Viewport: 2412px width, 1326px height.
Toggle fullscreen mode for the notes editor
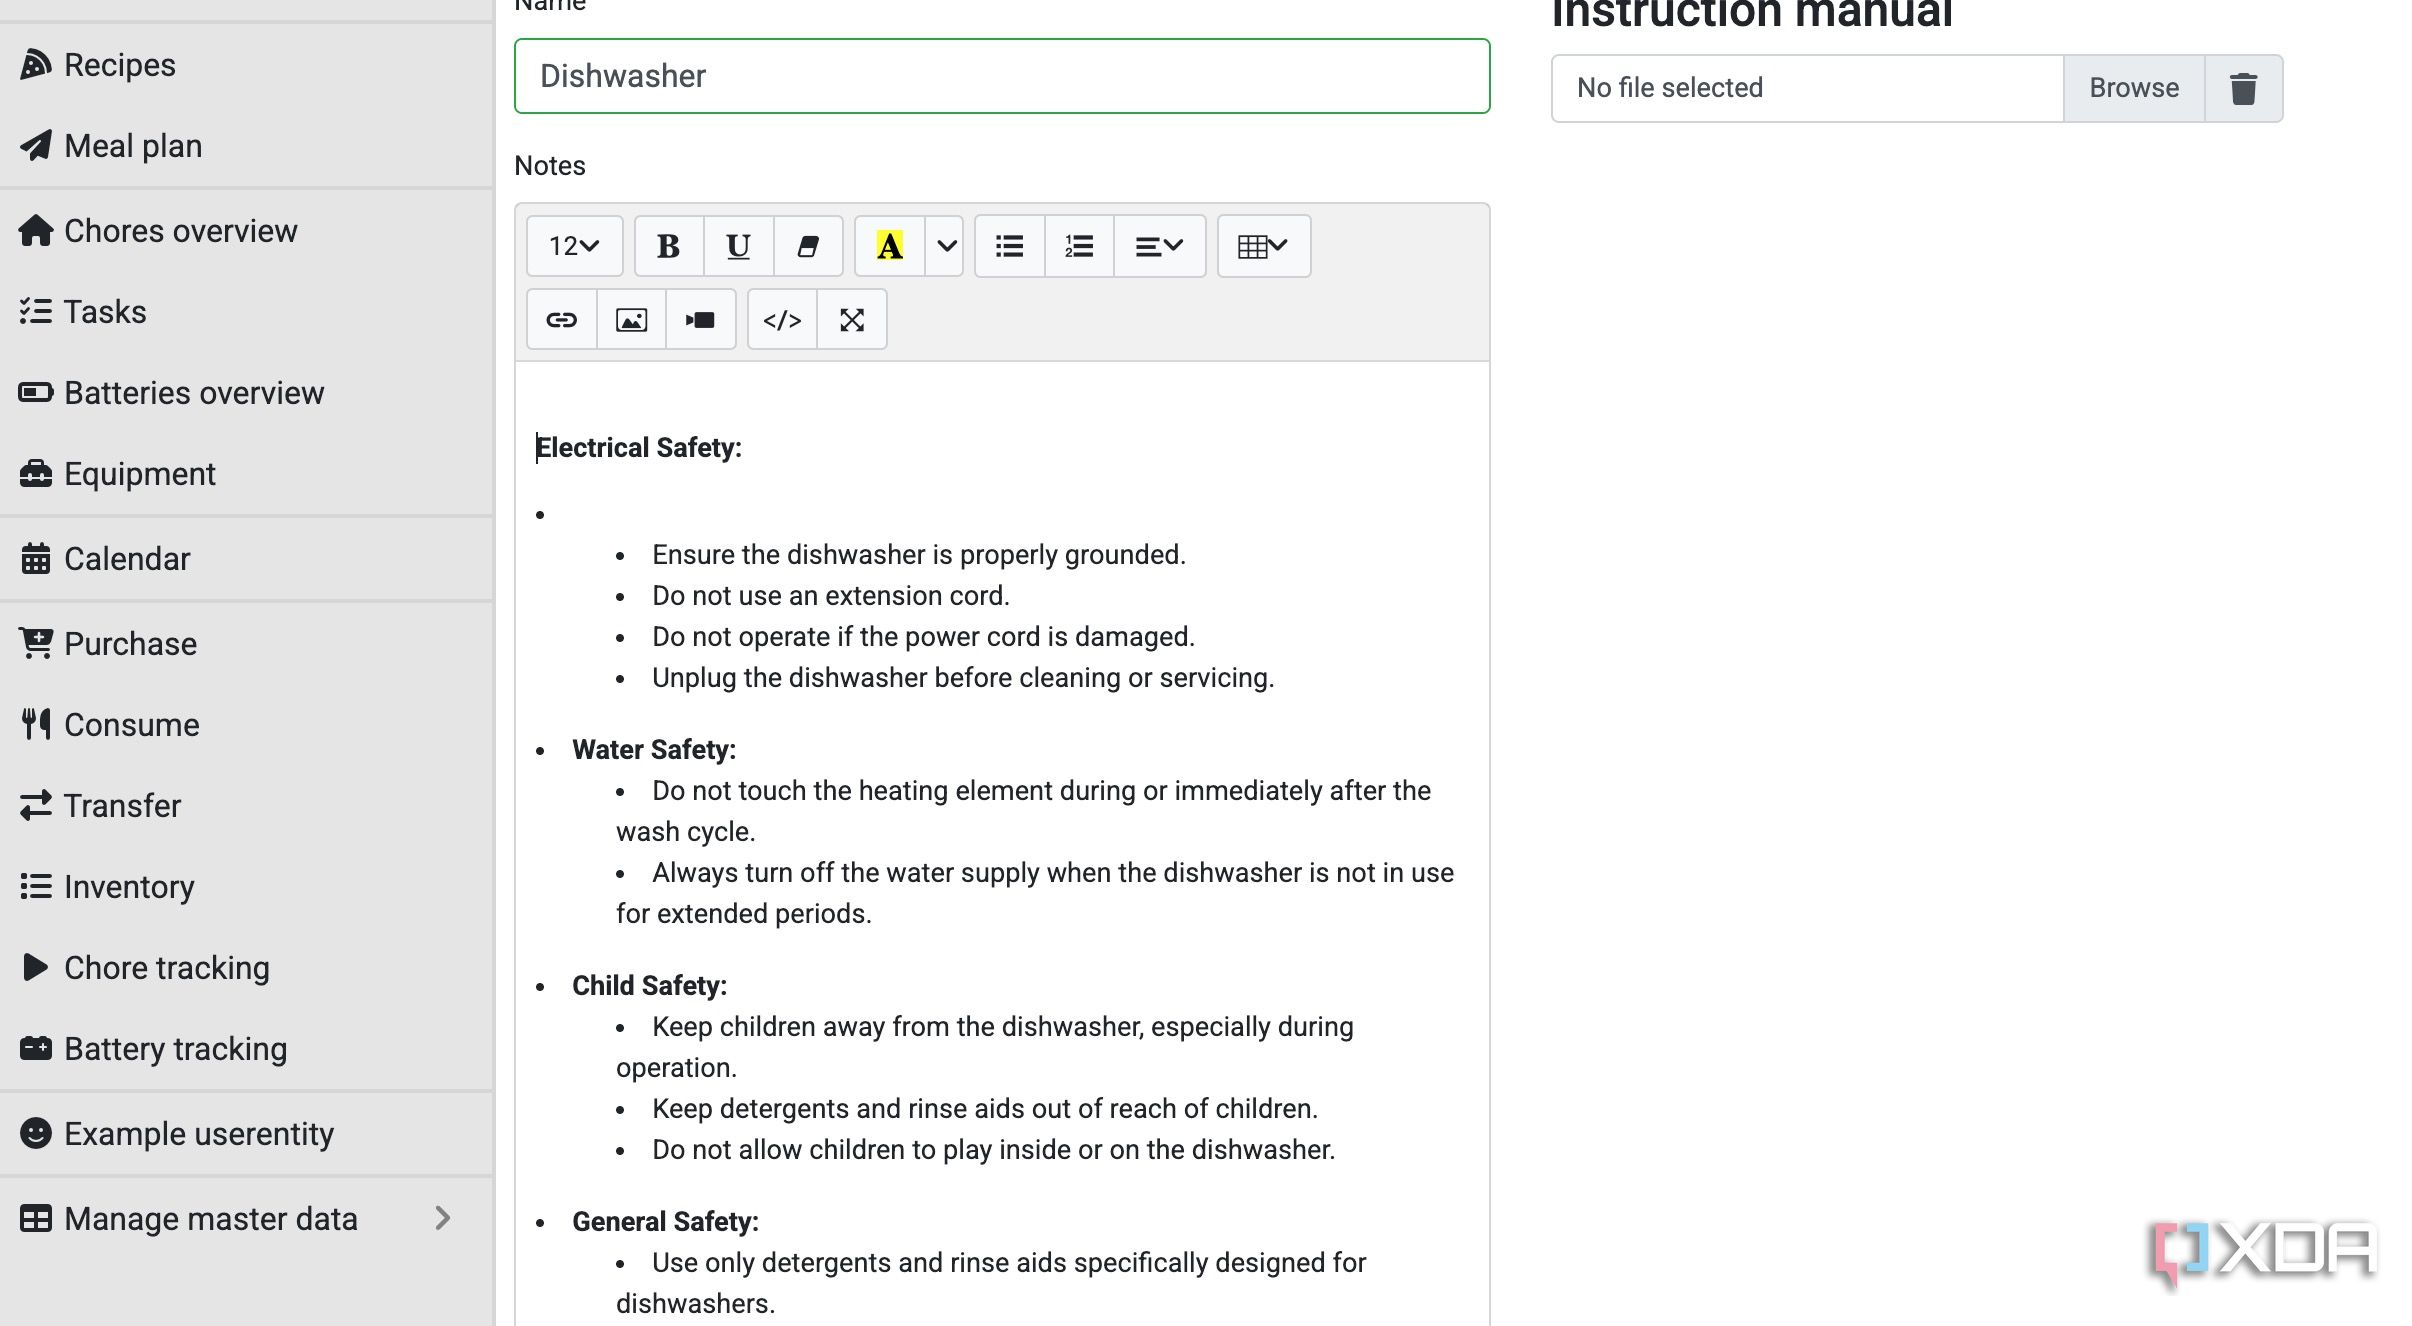click(x=852, y=320)
